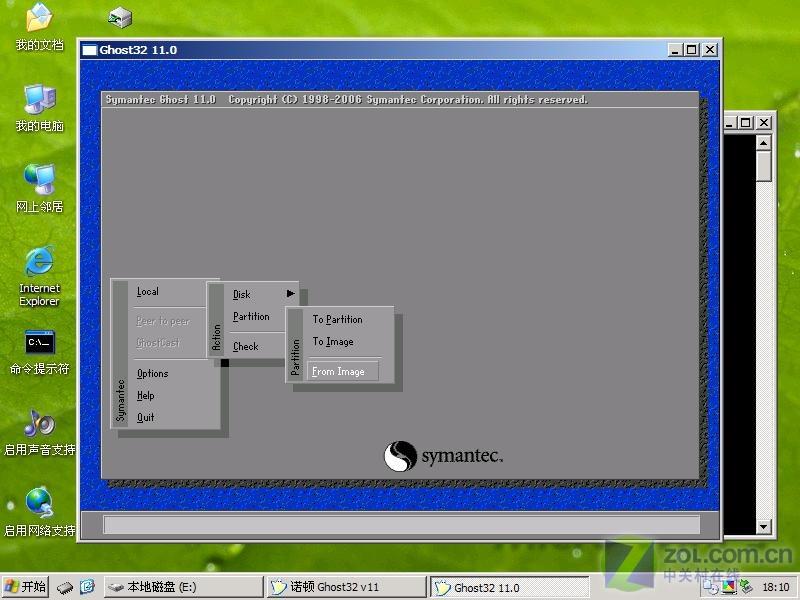Choose Local in the Symantec menu
The height and width of the screenshot is (600, 800).
click(x=148, y=292)
